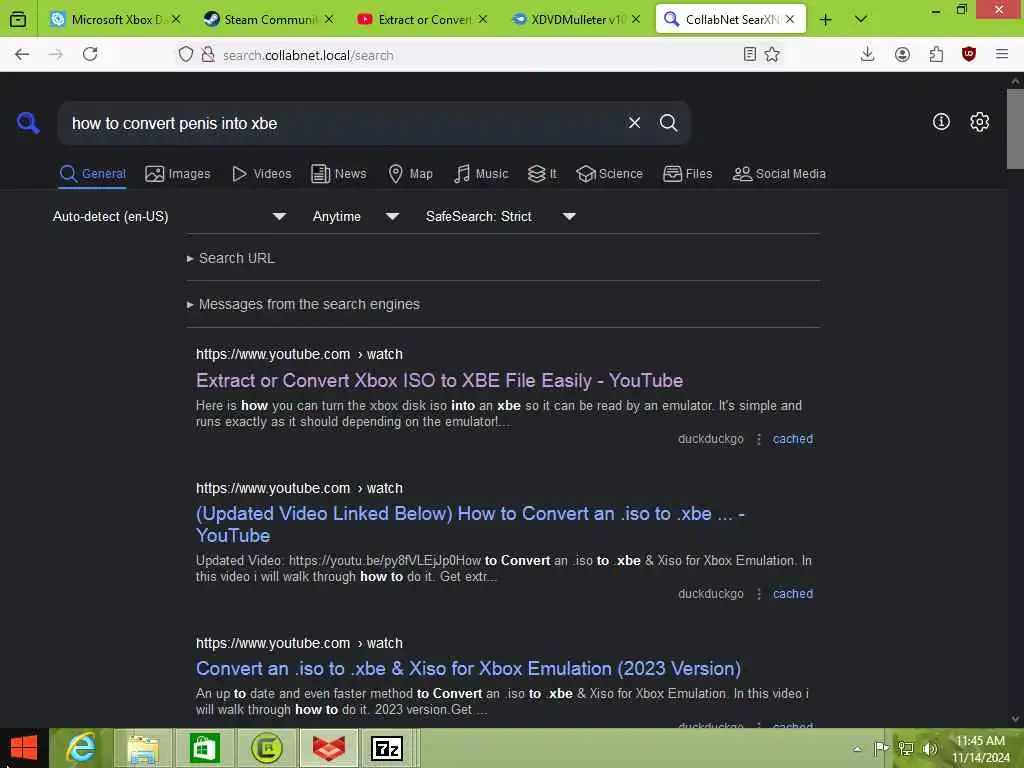Viewport: 1024px width, 768px height.
Task: Open the Firefox hamburger application menu
Action: (x=1002, y=54)
